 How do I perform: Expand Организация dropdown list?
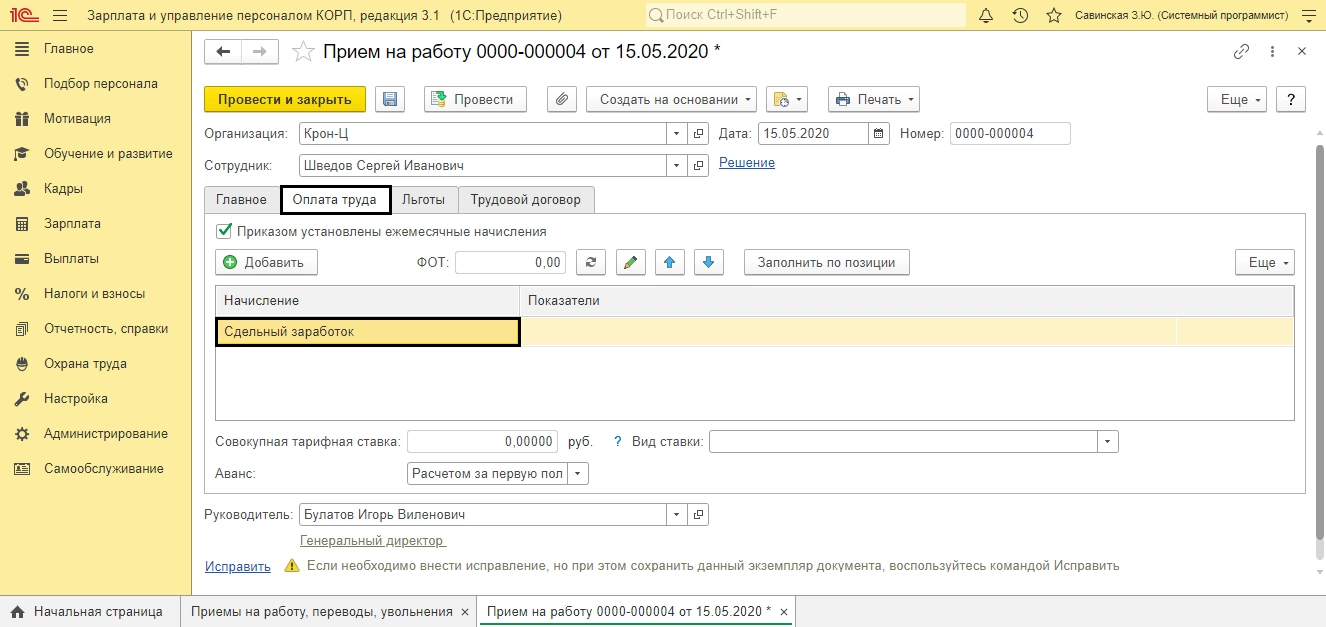coord(677,134)
